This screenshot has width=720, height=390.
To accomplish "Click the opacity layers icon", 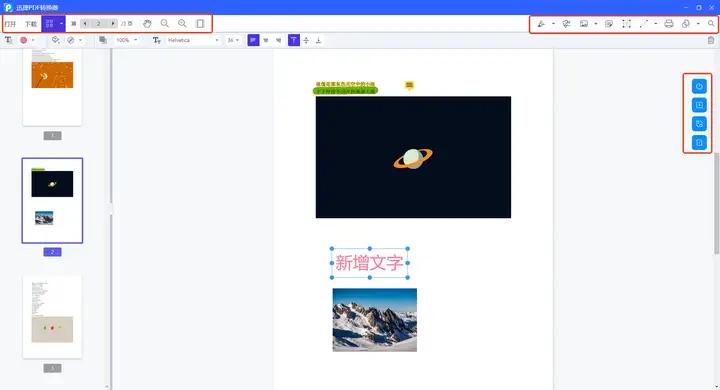I will point(103,40).
